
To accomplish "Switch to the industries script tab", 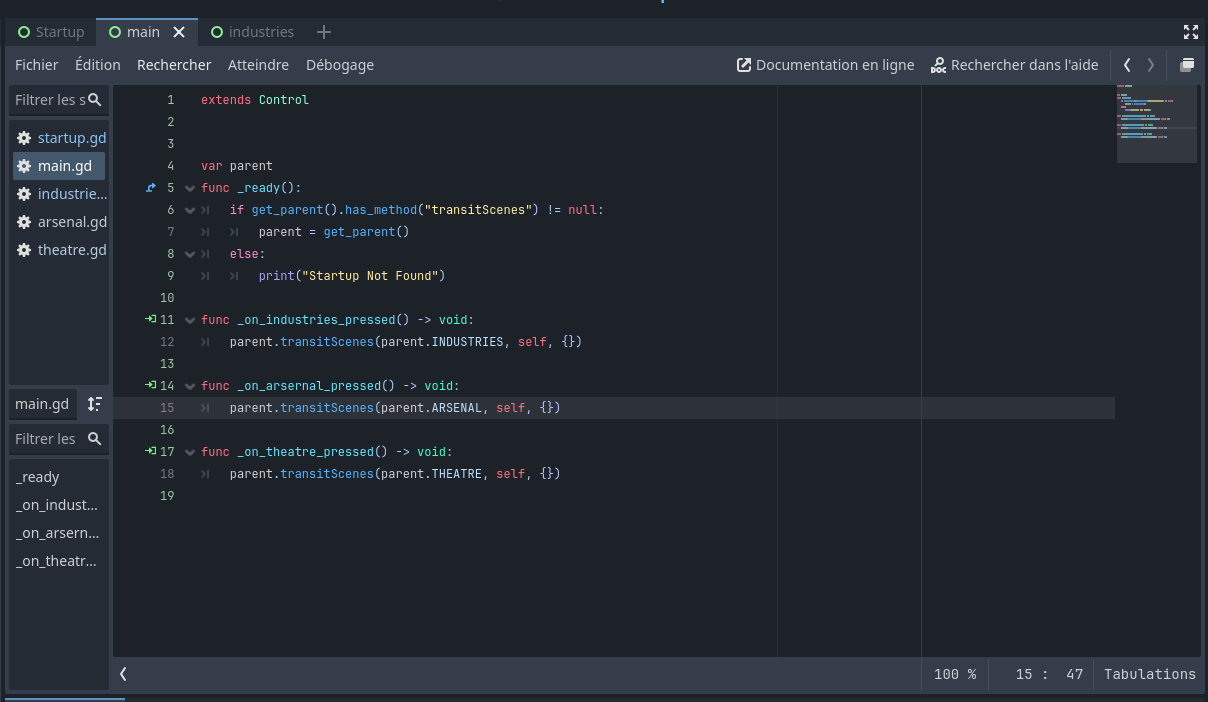I will coord(252,31).
